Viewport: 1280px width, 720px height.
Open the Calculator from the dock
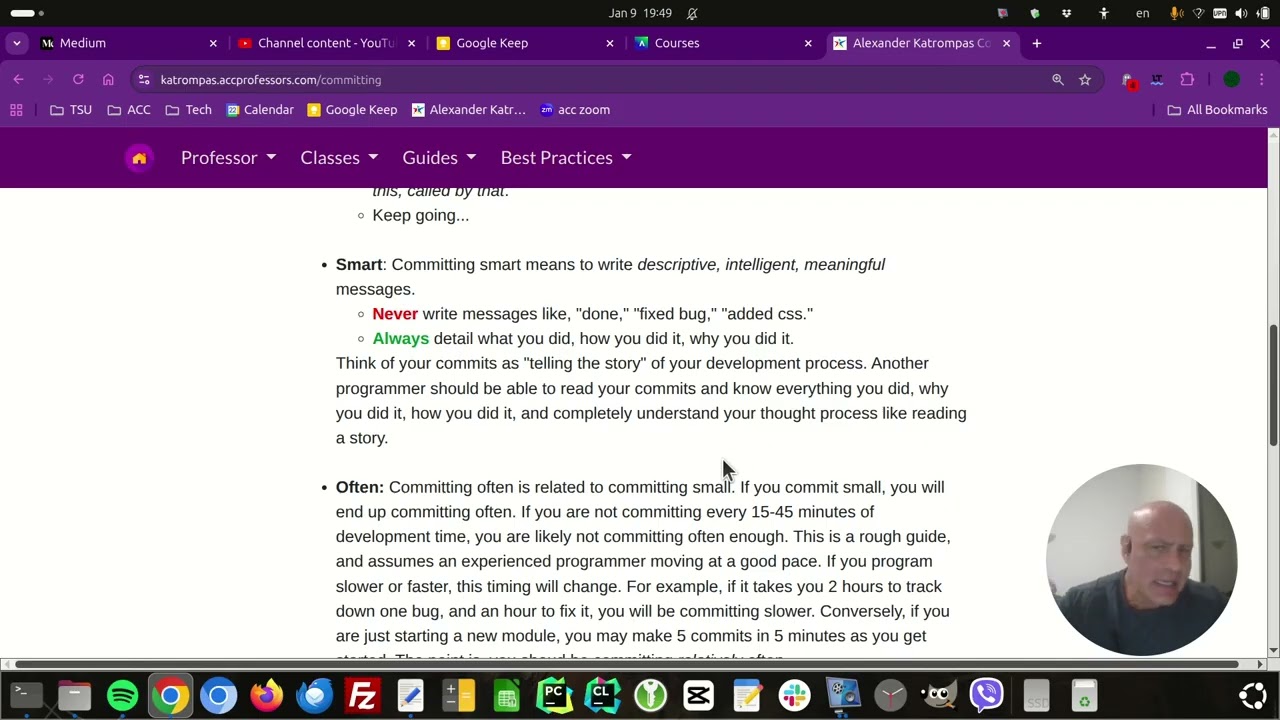[459, 694]
